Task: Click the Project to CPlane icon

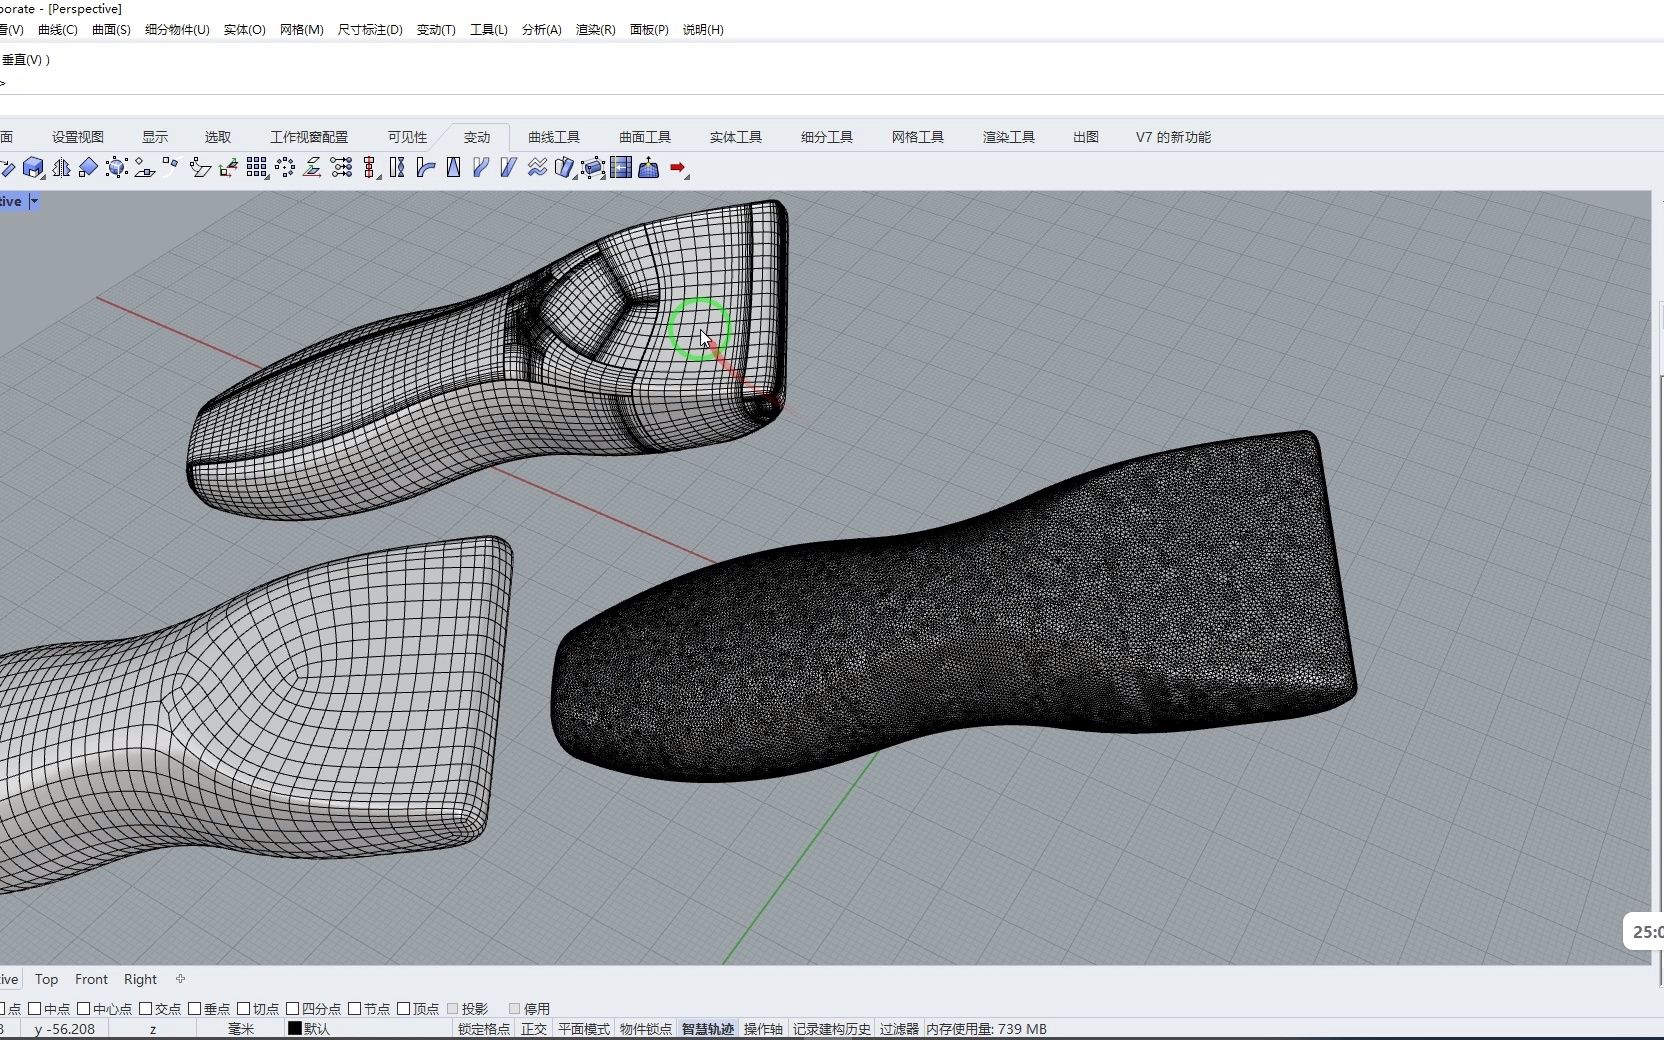Action: [x=312, y=167]
